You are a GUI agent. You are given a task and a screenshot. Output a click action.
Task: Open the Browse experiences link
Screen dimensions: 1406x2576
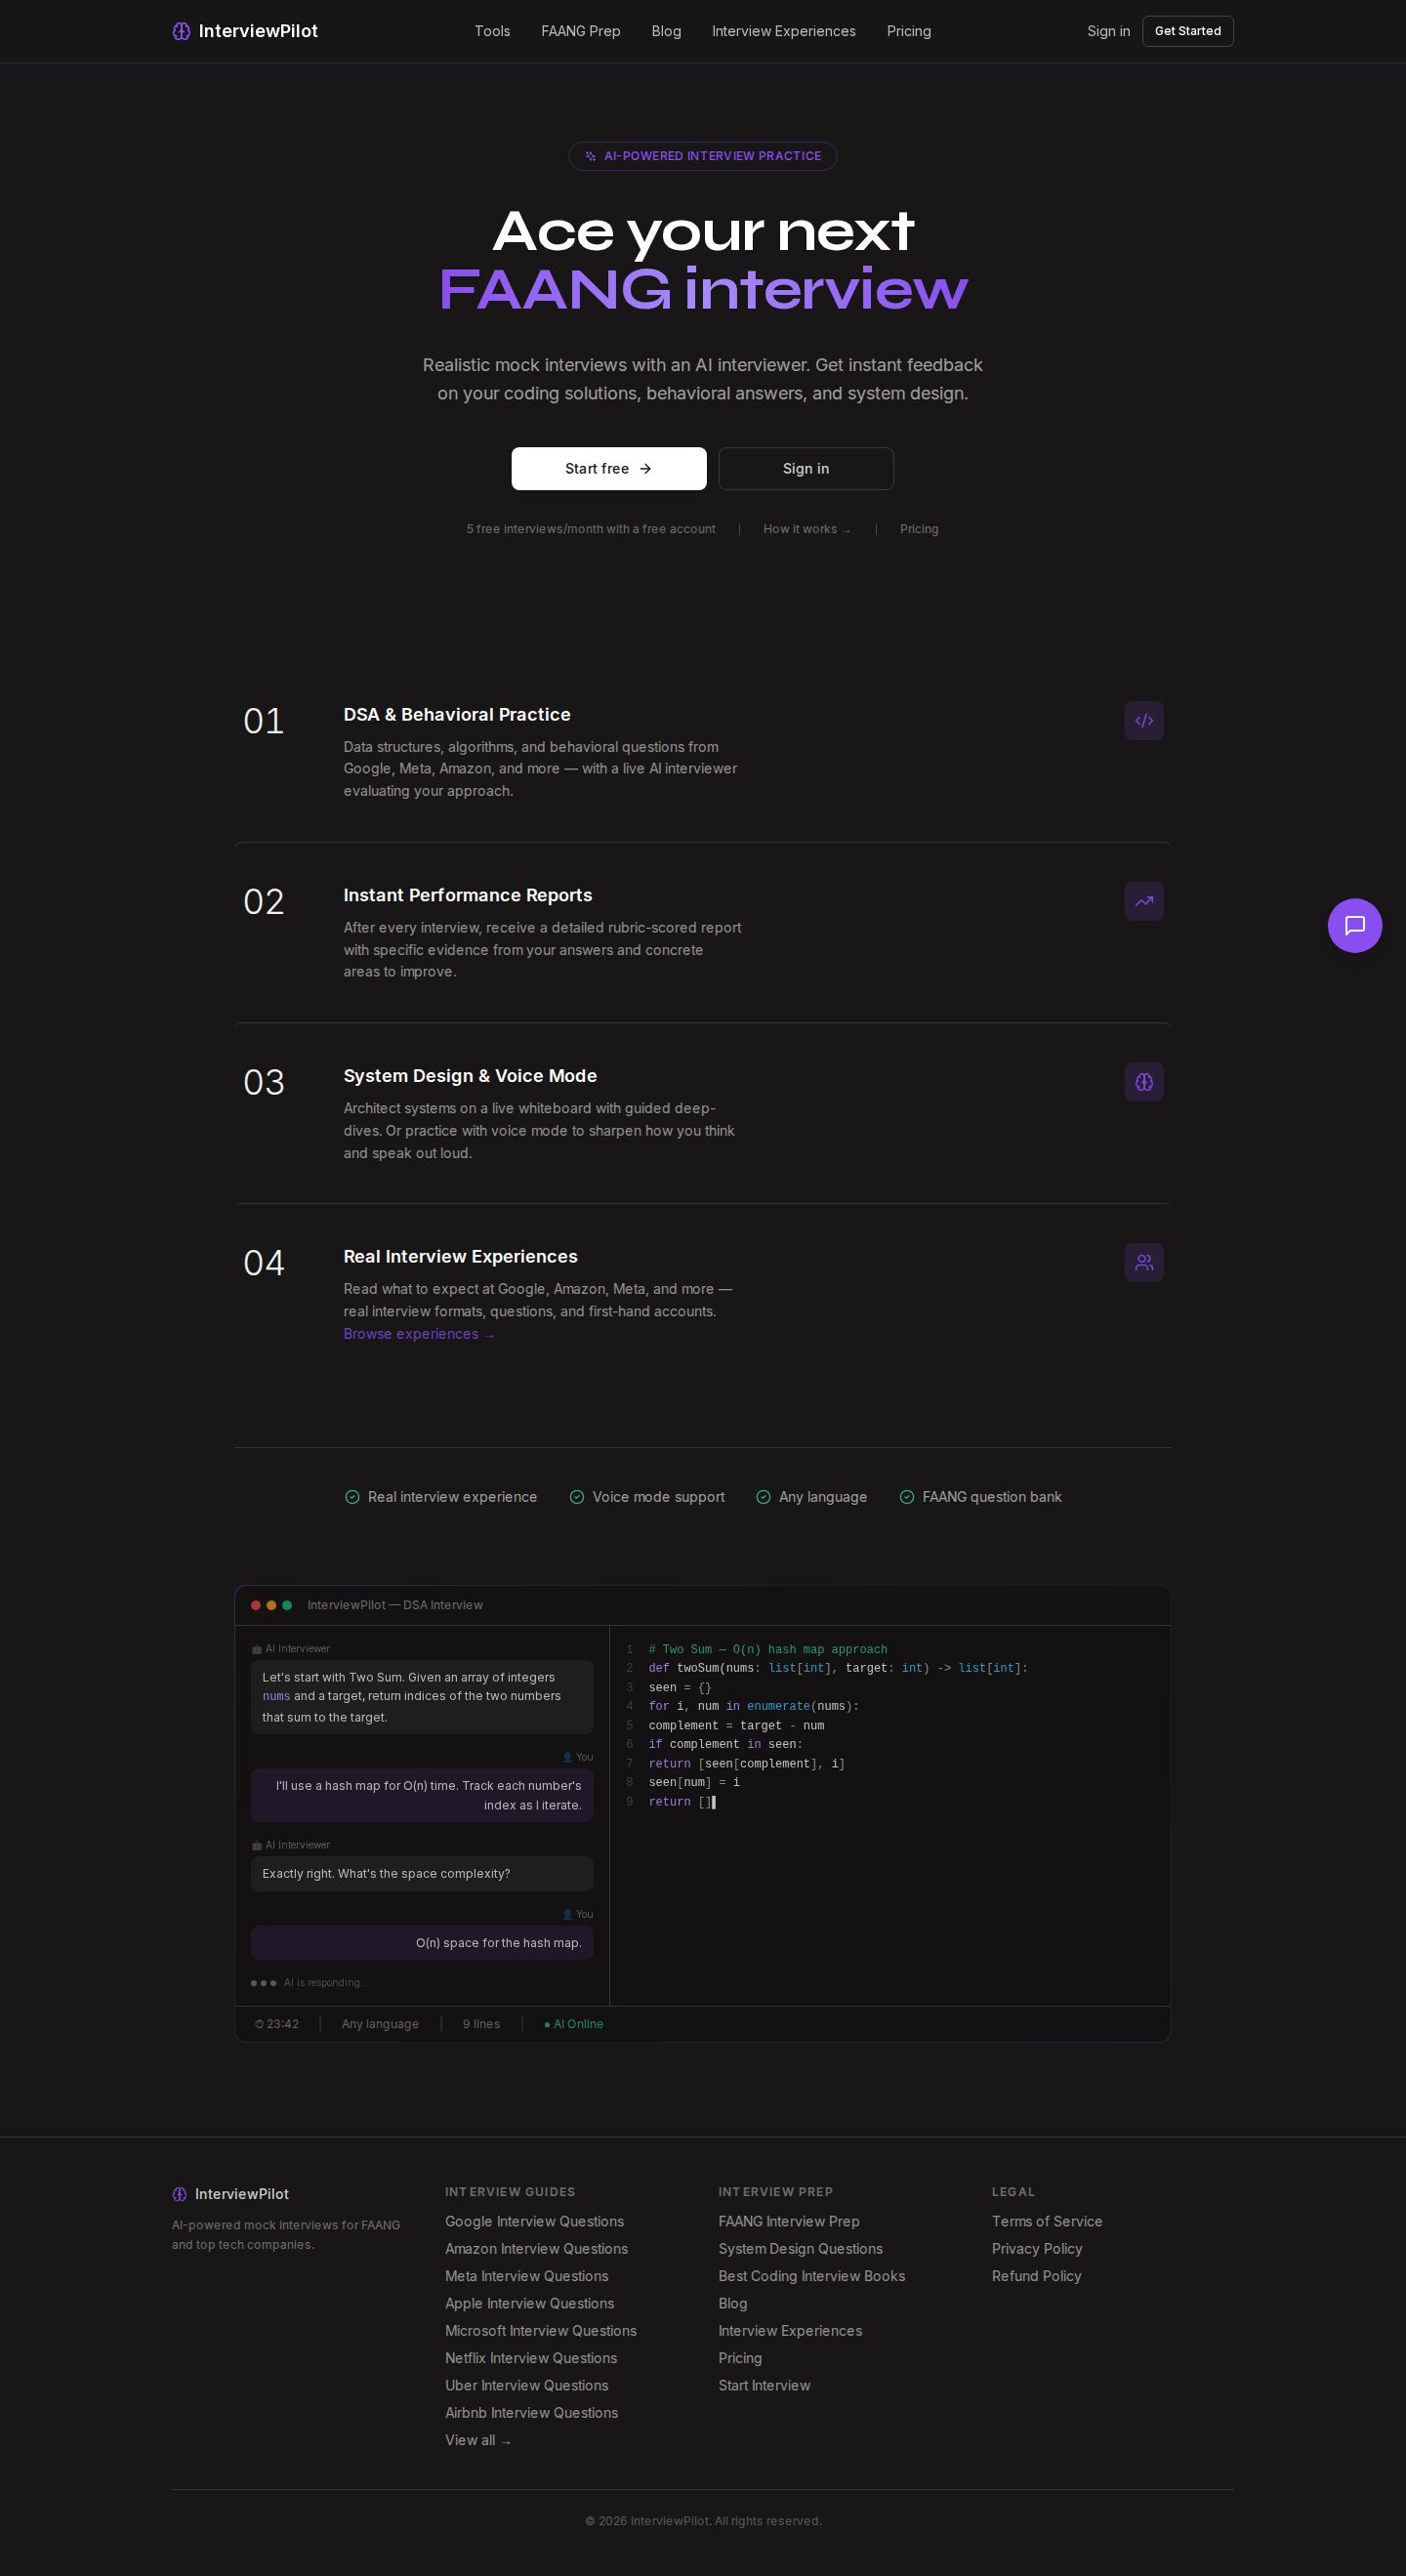coord(418,1334)
